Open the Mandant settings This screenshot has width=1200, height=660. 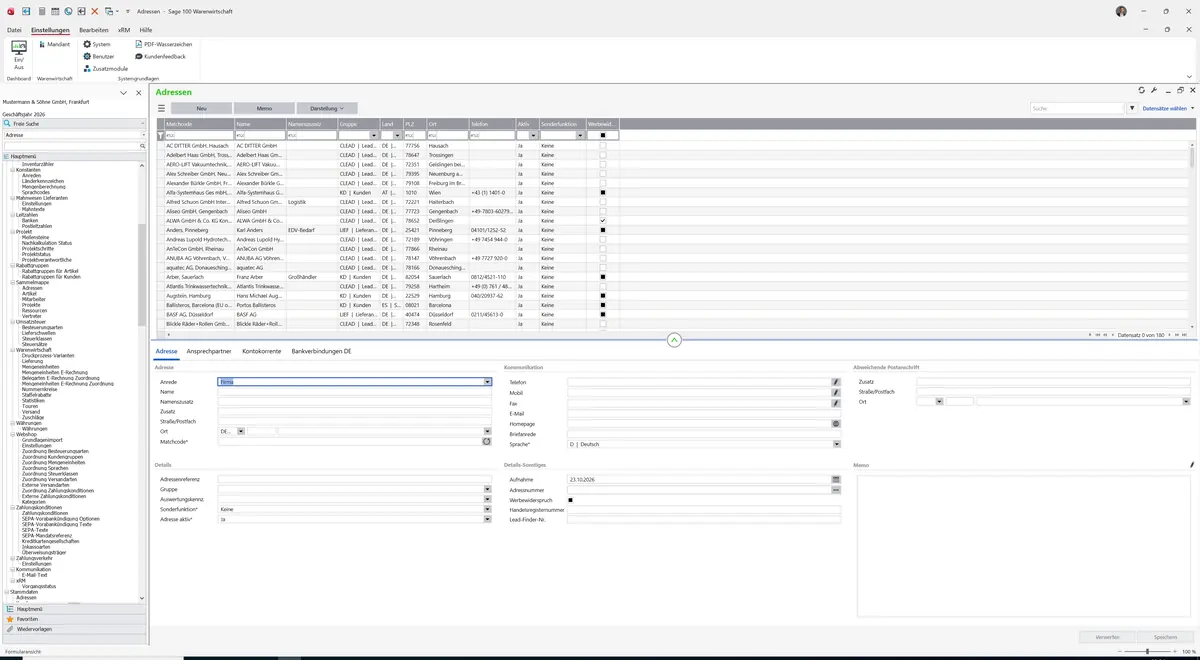pyautogui.click(x=53, y=45)
